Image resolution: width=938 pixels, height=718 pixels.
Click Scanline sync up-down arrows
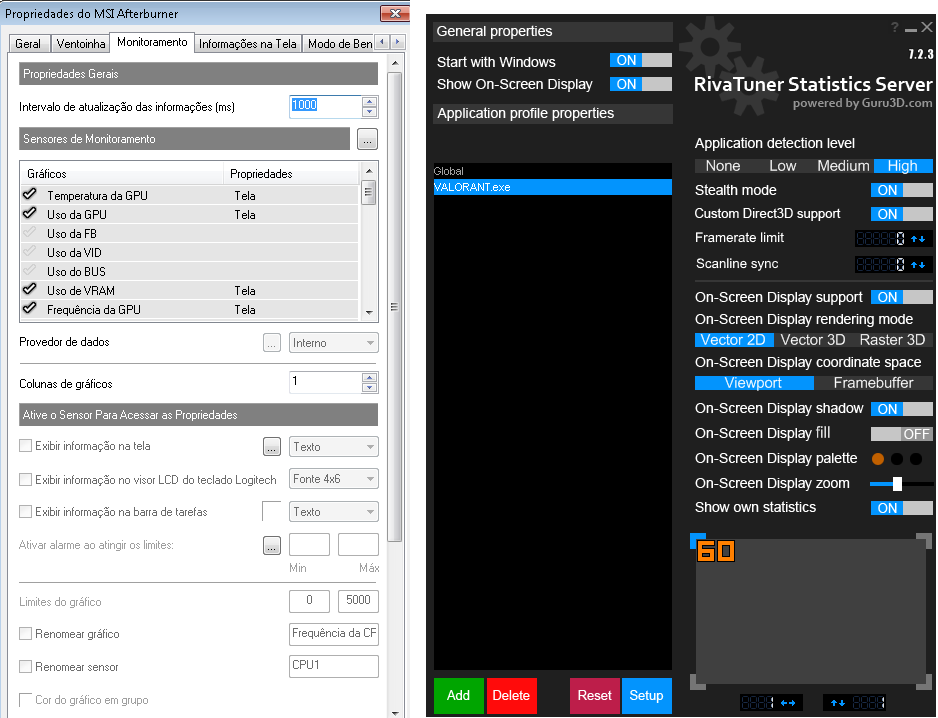click(x=918, y=264)
